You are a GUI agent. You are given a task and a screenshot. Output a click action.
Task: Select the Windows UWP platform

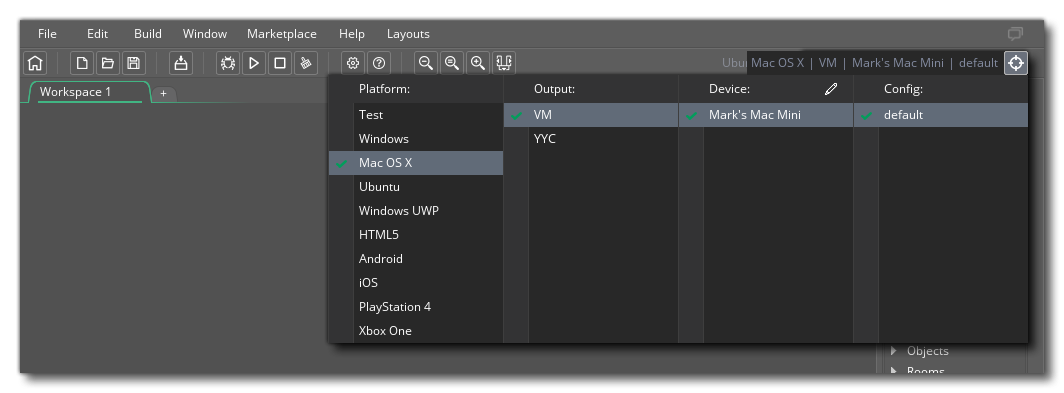click(x=416, y=210)
